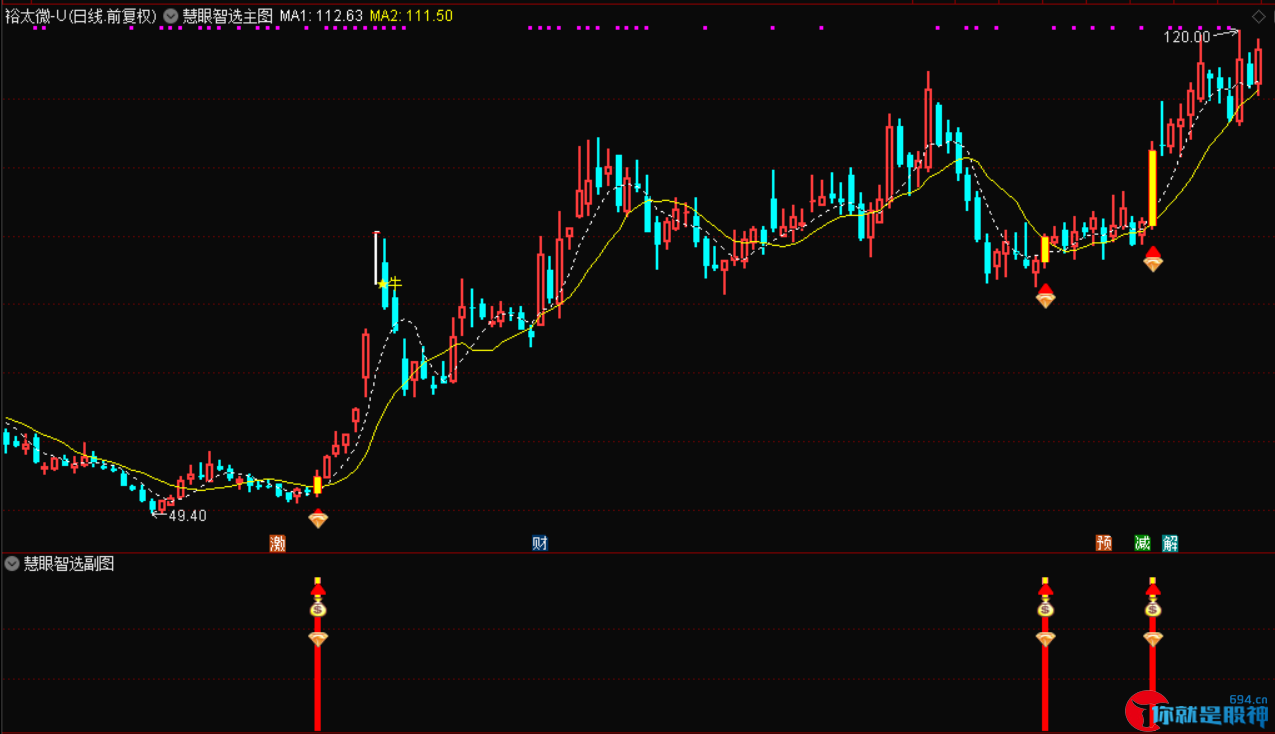1275x734 pixels.
Task: Click the 慧眼智选副图 sub-chart title
Action: (x=69, y=563)
